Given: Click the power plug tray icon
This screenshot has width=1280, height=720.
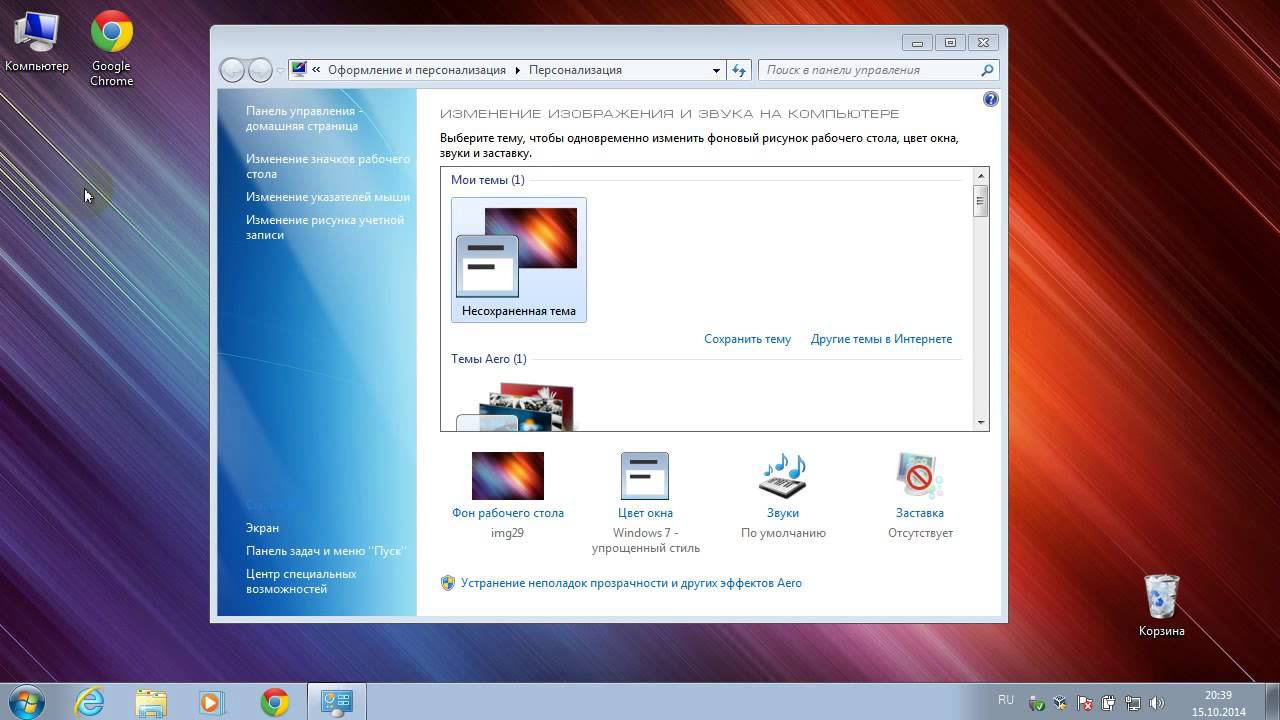Looking at the screenshot, I should click(x=1109, y=703).
